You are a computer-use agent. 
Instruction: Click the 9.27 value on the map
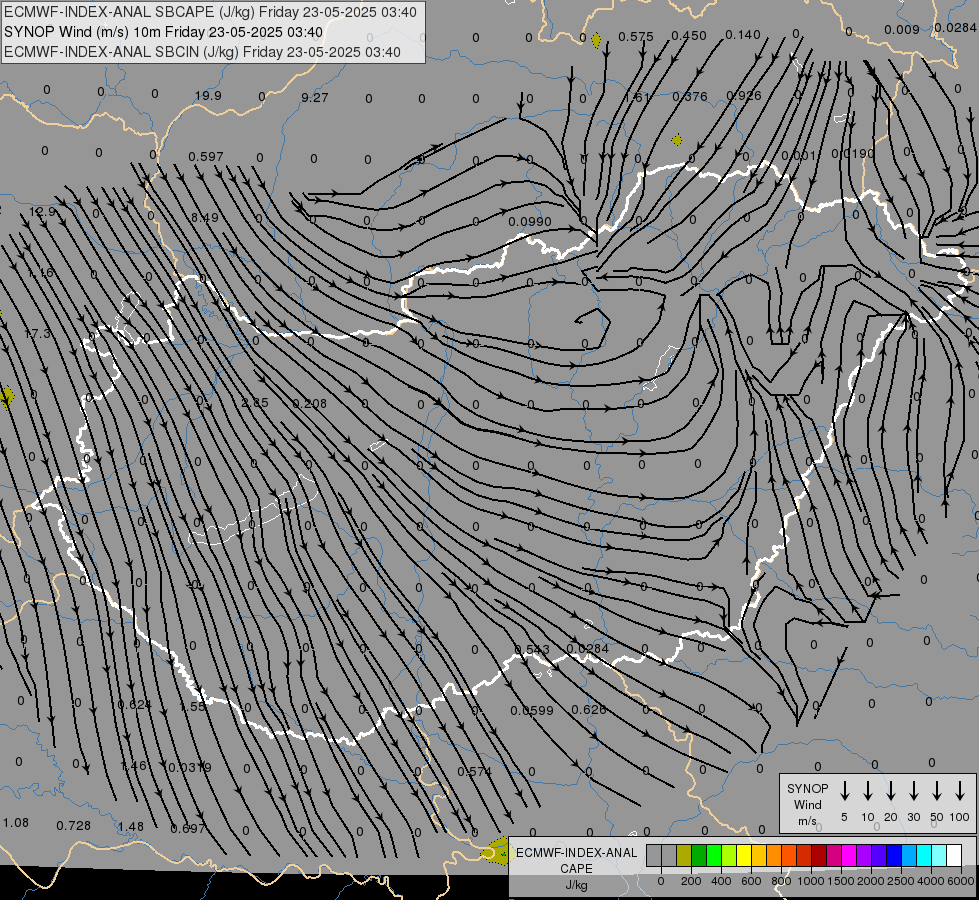314,97
